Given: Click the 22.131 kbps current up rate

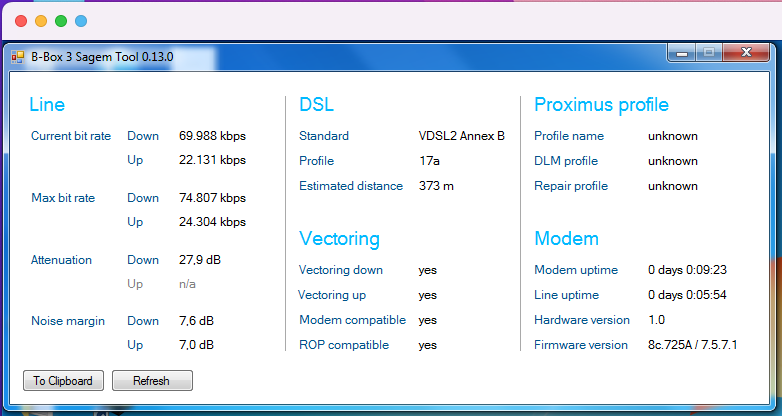Looking at the screenshot, I should [212, 160].
